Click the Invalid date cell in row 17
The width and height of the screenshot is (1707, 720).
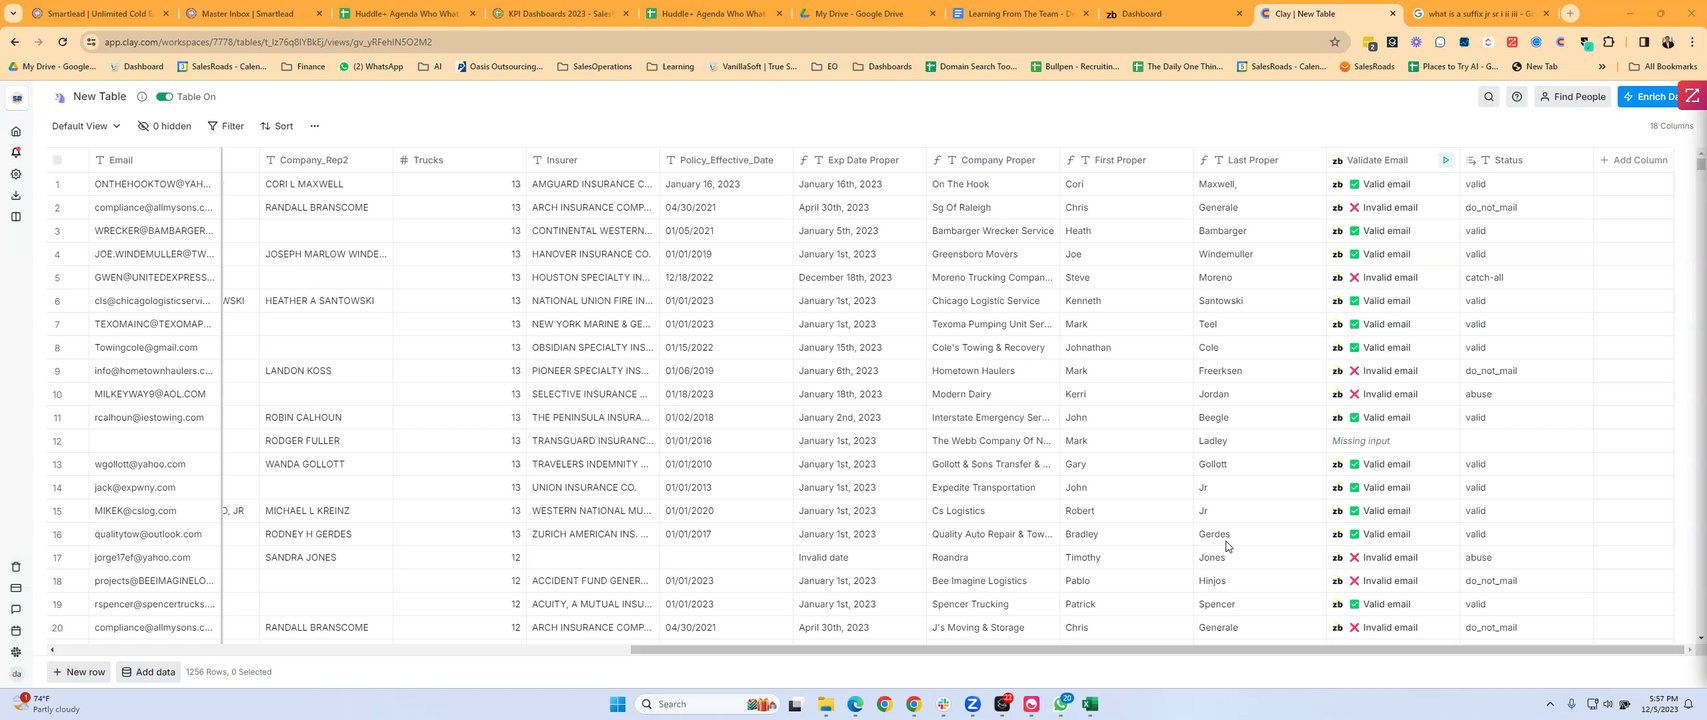pos(860,558)
